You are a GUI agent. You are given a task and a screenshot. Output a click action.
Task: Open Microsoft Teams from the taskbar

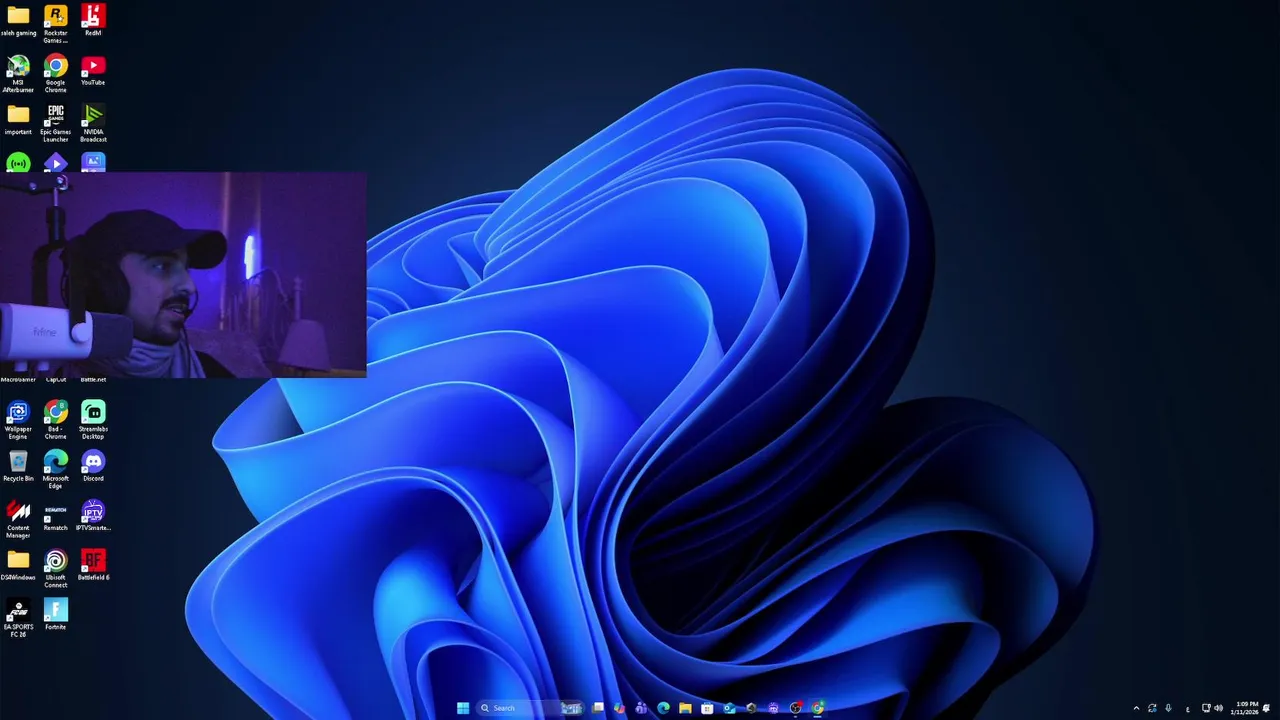click(640, 708)
